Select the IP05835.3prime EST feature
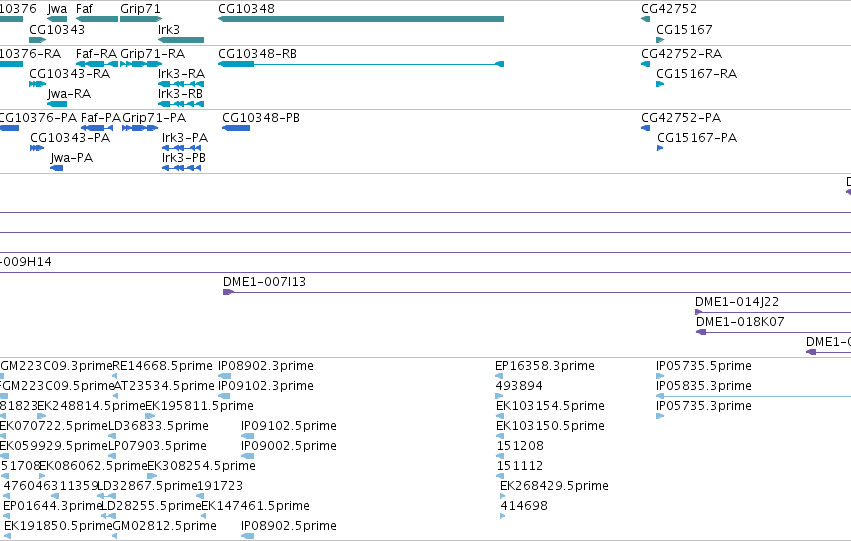This screenshot has height=541, width=851. click(x=753, y=396)
